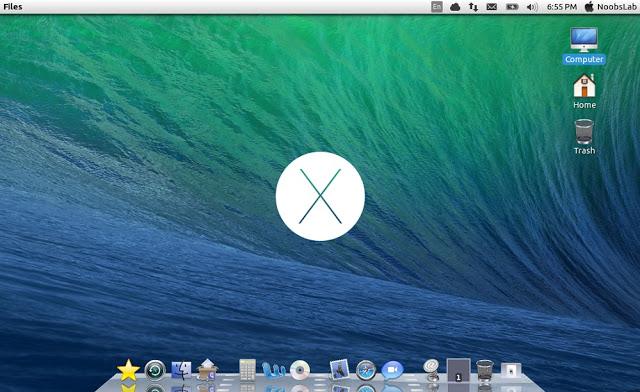Click the workspace switcher showing 1 in dock
Viewport: 640px width, 392px height.
458,370
